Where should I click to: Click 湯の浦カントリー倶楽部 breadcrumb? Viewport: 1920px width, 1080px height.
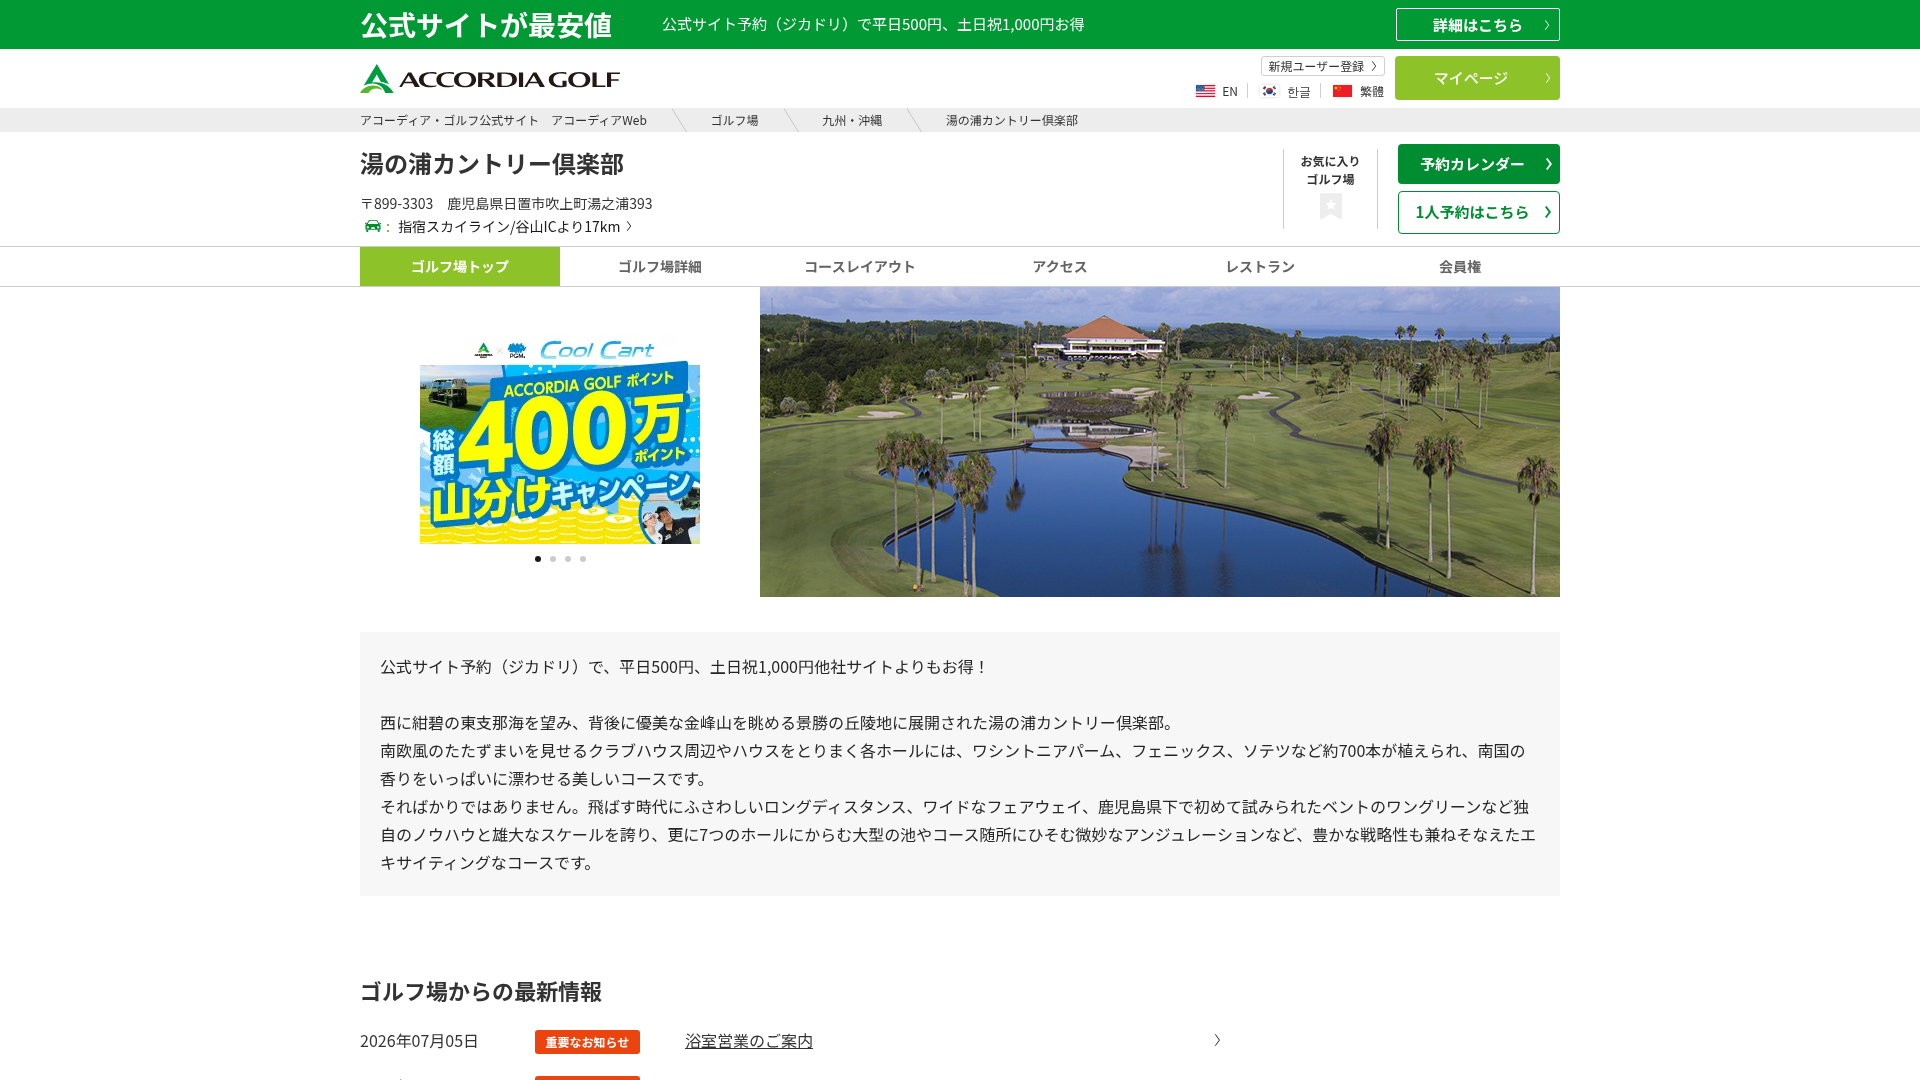pos(1012,120)
